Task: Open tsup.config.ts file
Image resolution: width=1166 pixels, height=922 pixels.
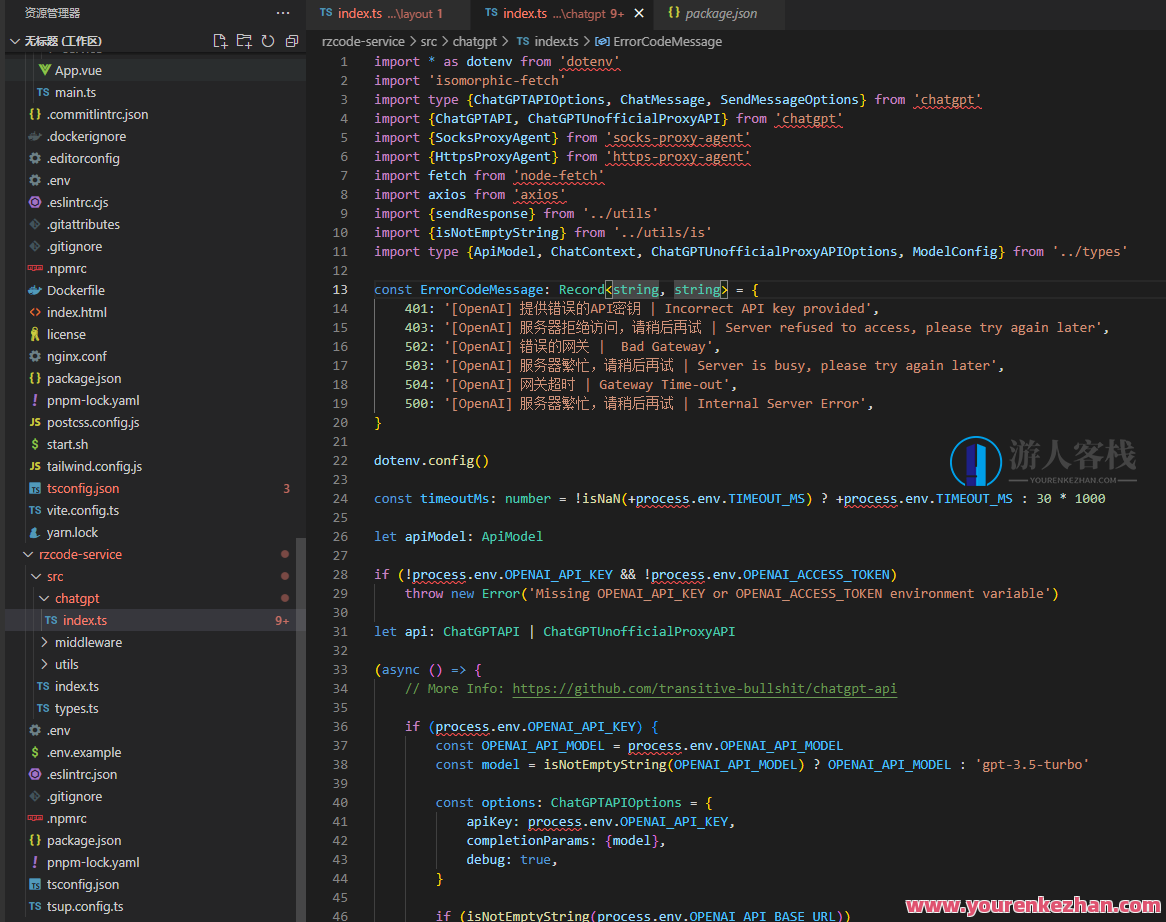Action: point(85,906)
